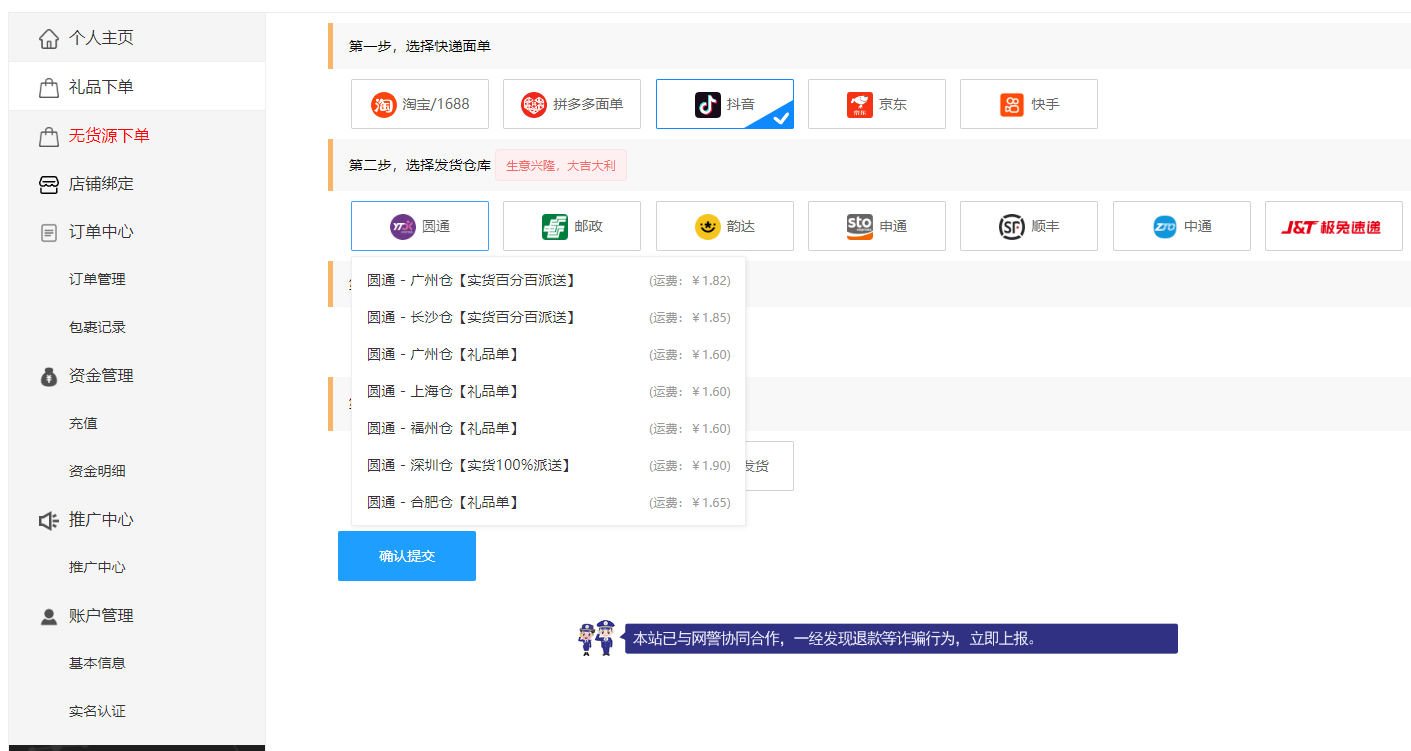Choose 圆通 - 广州仓【实货百分百派送】
This screenshot has height=751, width=1411.
pos(548,280)
